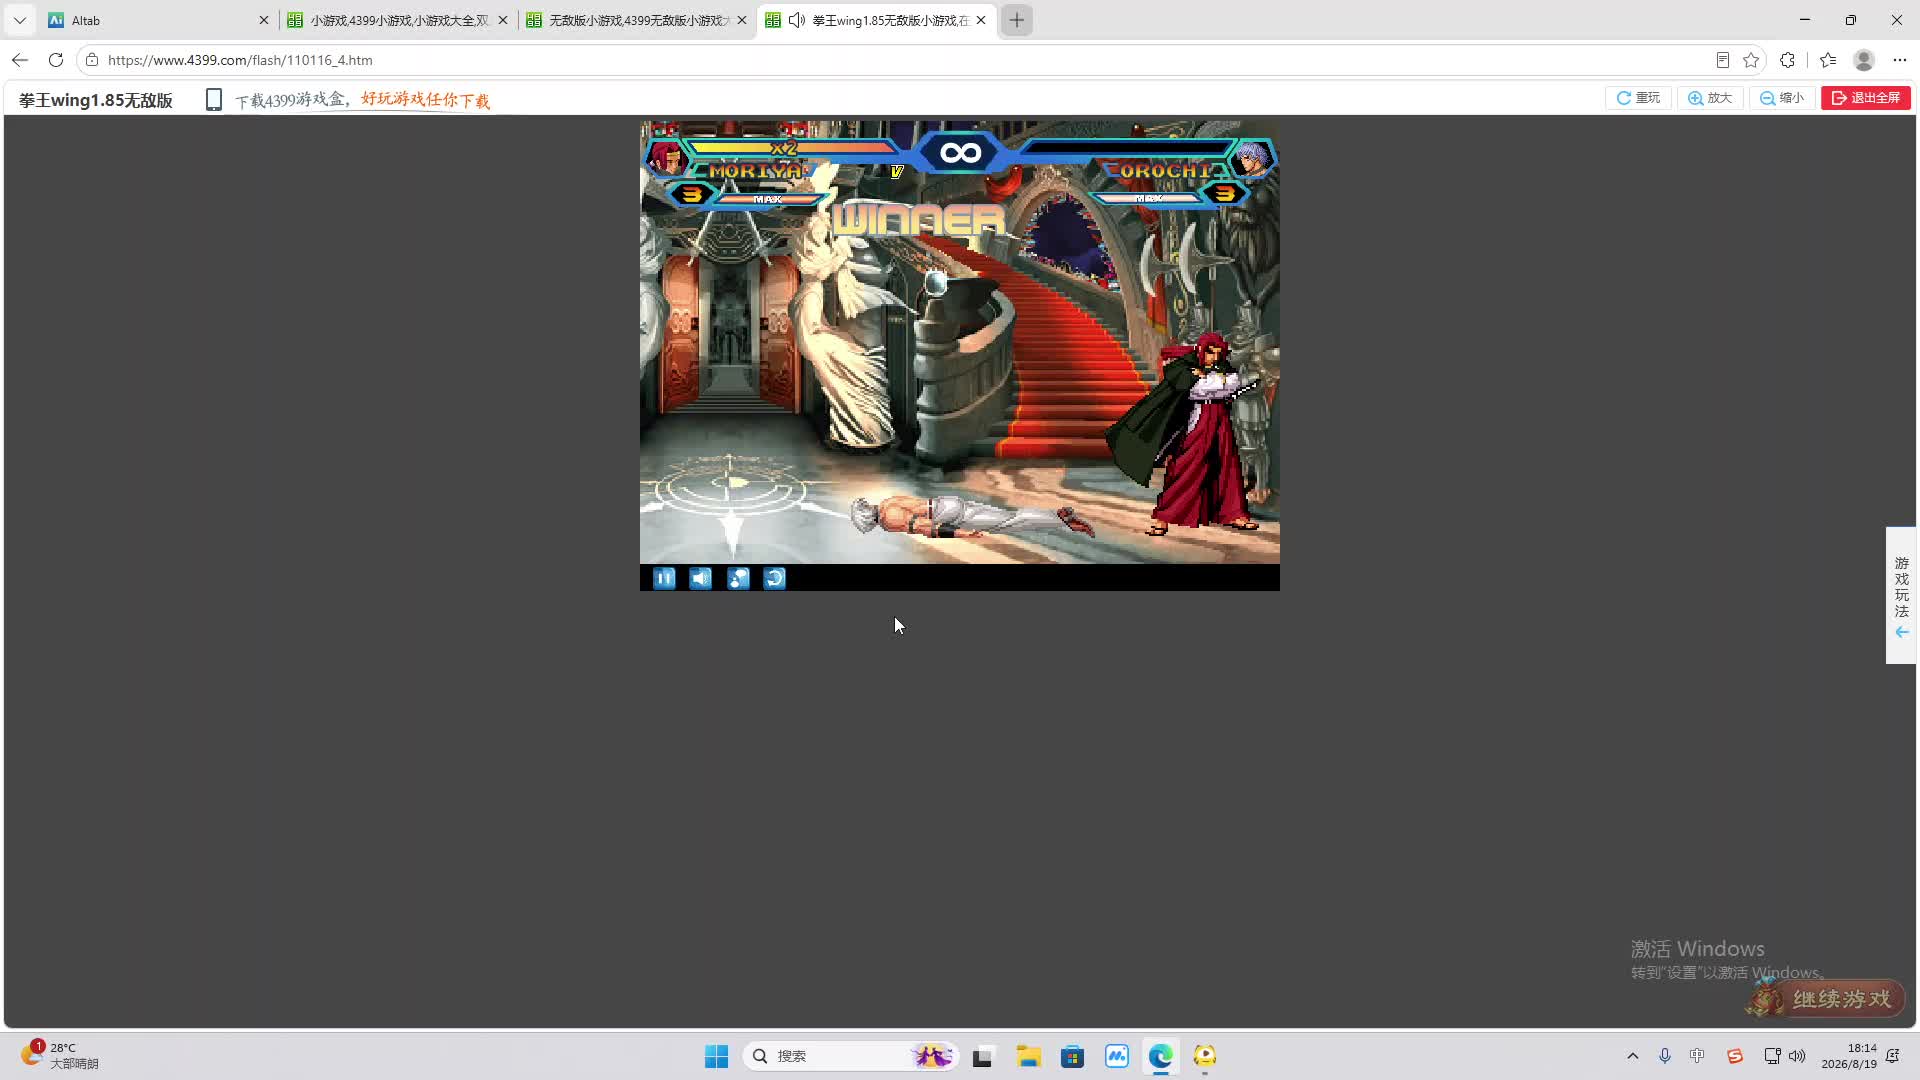Image resolution: width=1920 pixels, height=1080 pixels.
Task: Open the blue wave app on taskbar
Action: pos(1117,1056)
